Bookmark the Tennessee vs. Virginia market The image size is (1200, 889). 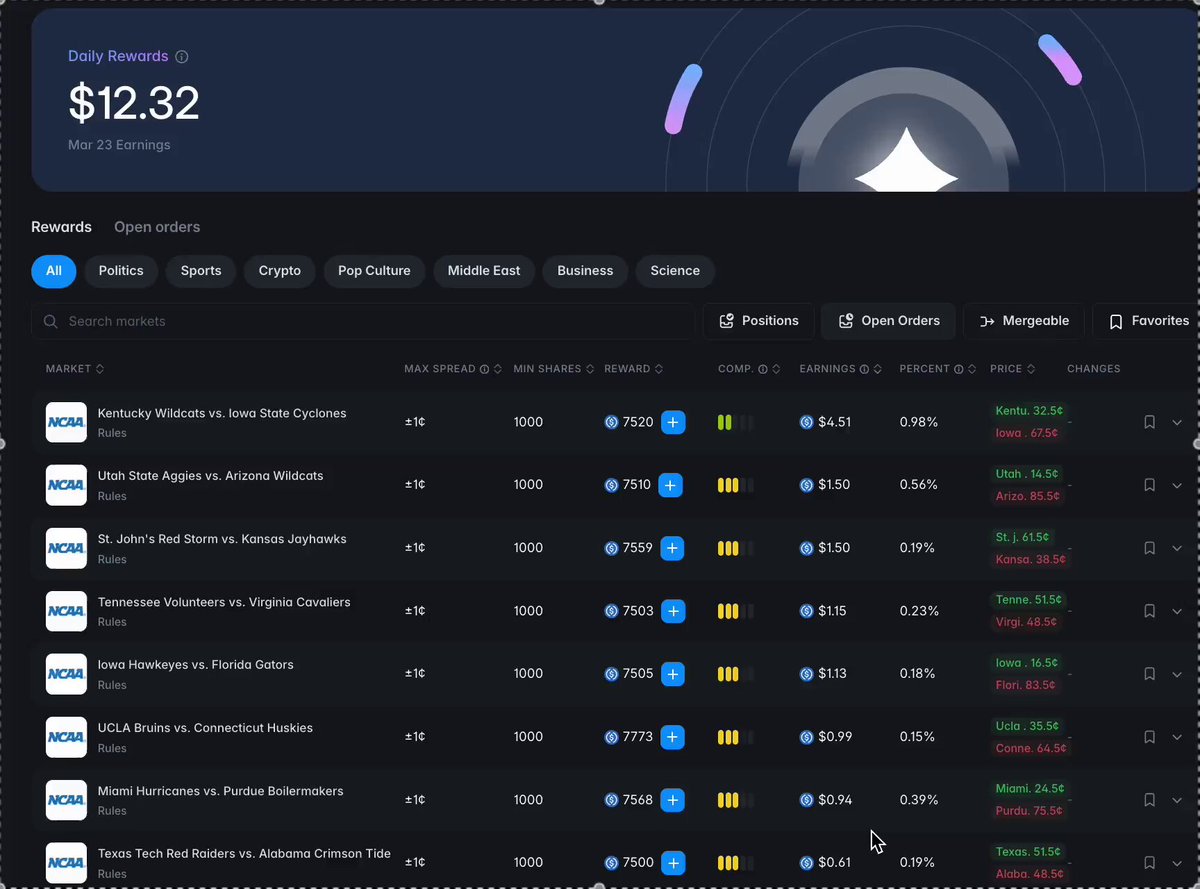(x=1150, y=611)
